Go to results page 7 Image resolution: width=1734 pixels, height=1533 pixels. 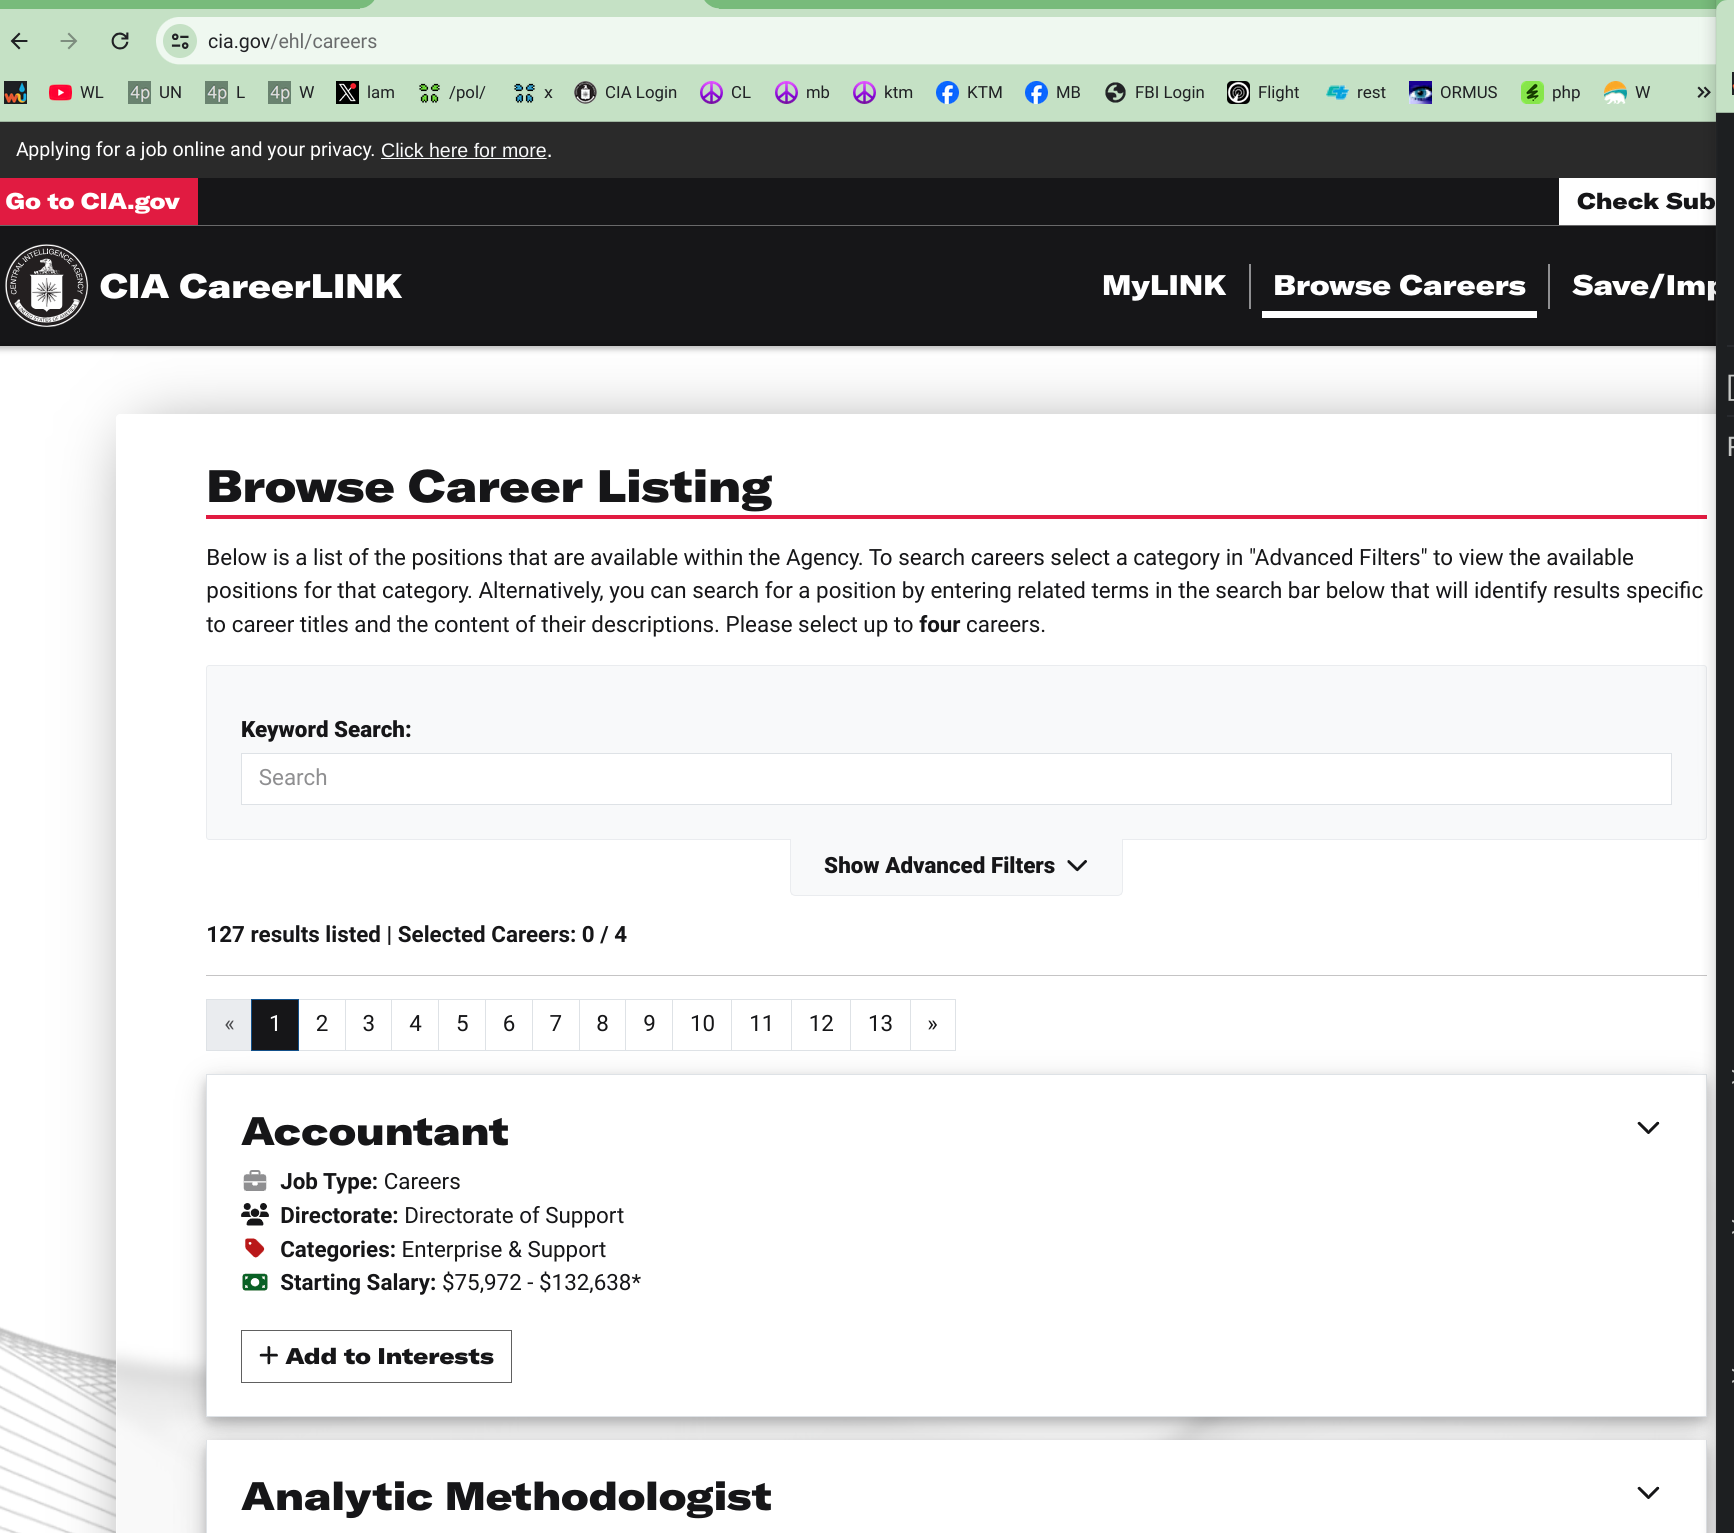point(556,1024)
